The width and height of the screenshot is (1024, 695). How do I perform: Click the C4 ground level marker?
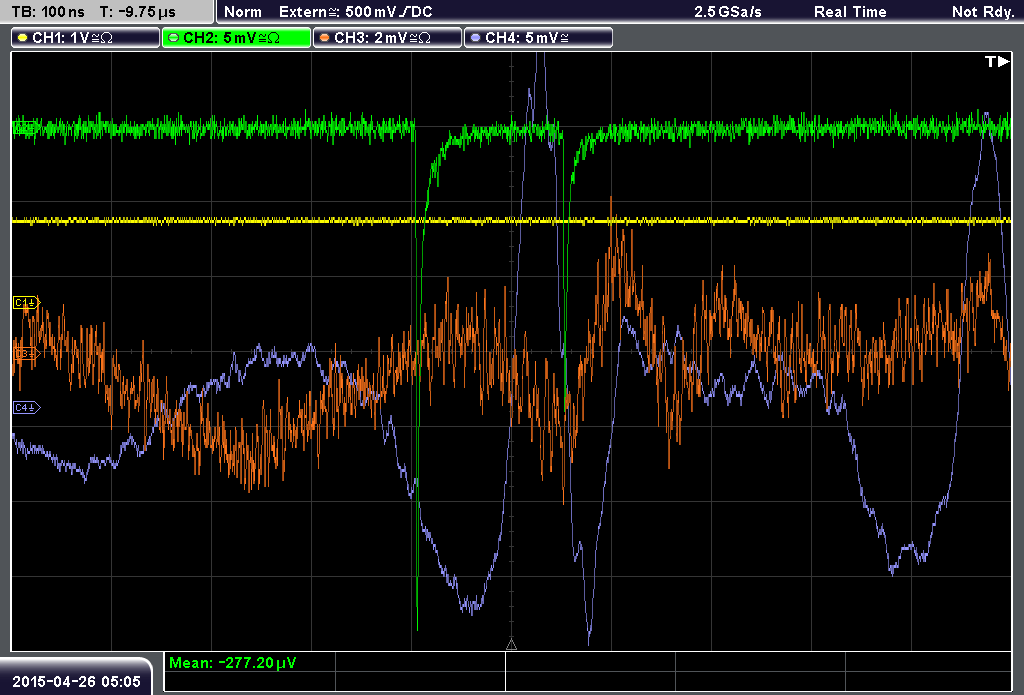point(27,408)
